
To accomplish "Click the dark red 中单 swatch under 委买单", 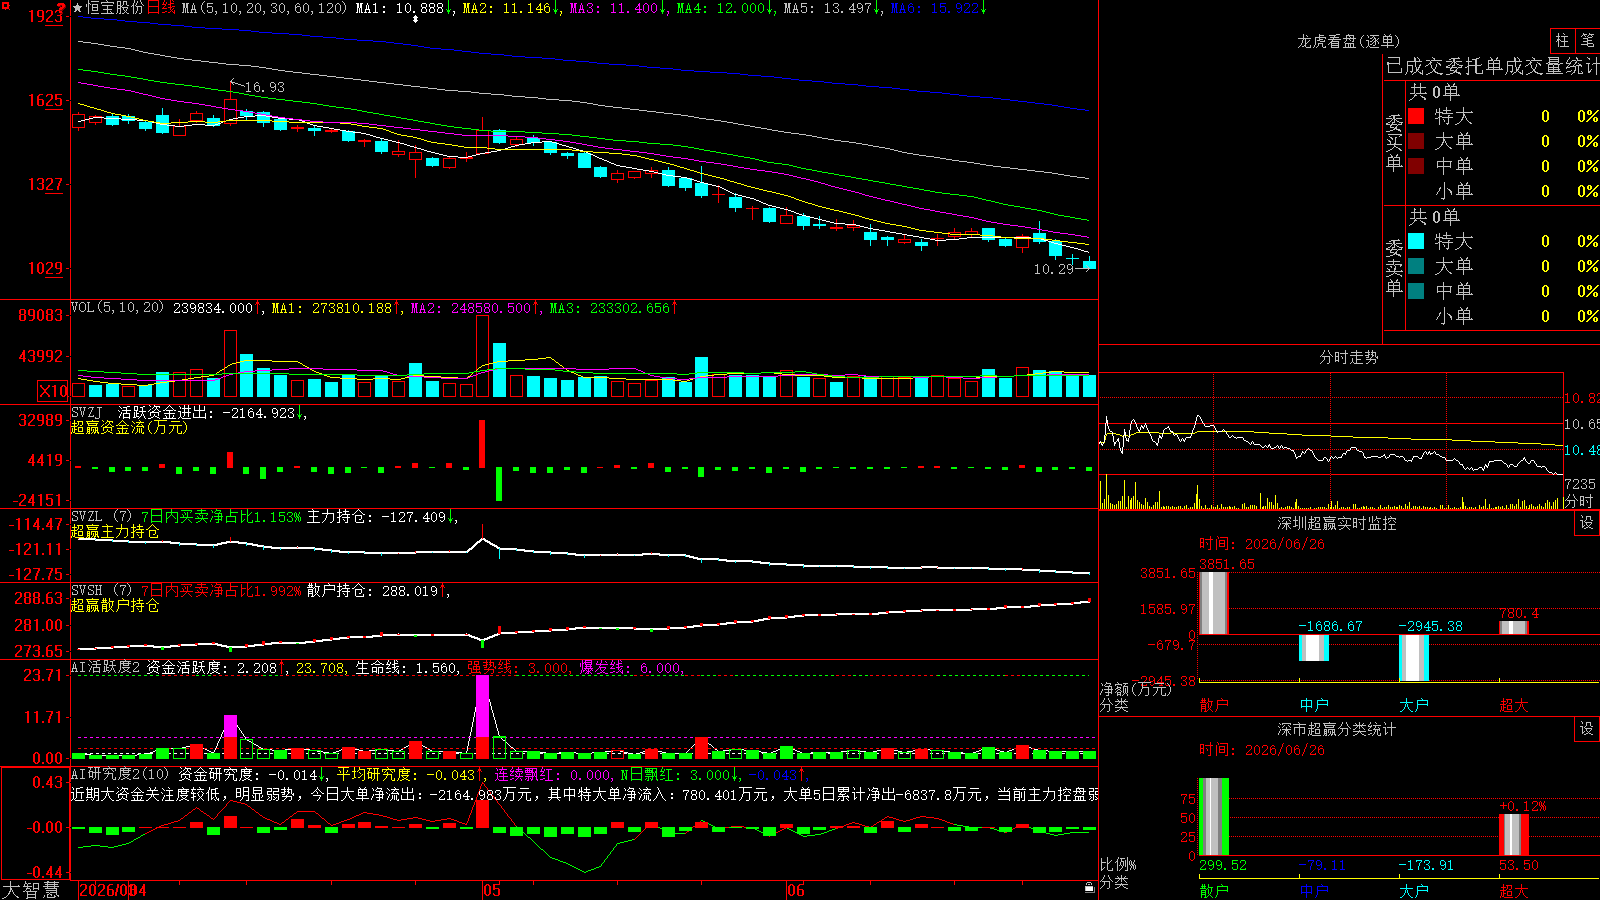I will pos(1416,166).
